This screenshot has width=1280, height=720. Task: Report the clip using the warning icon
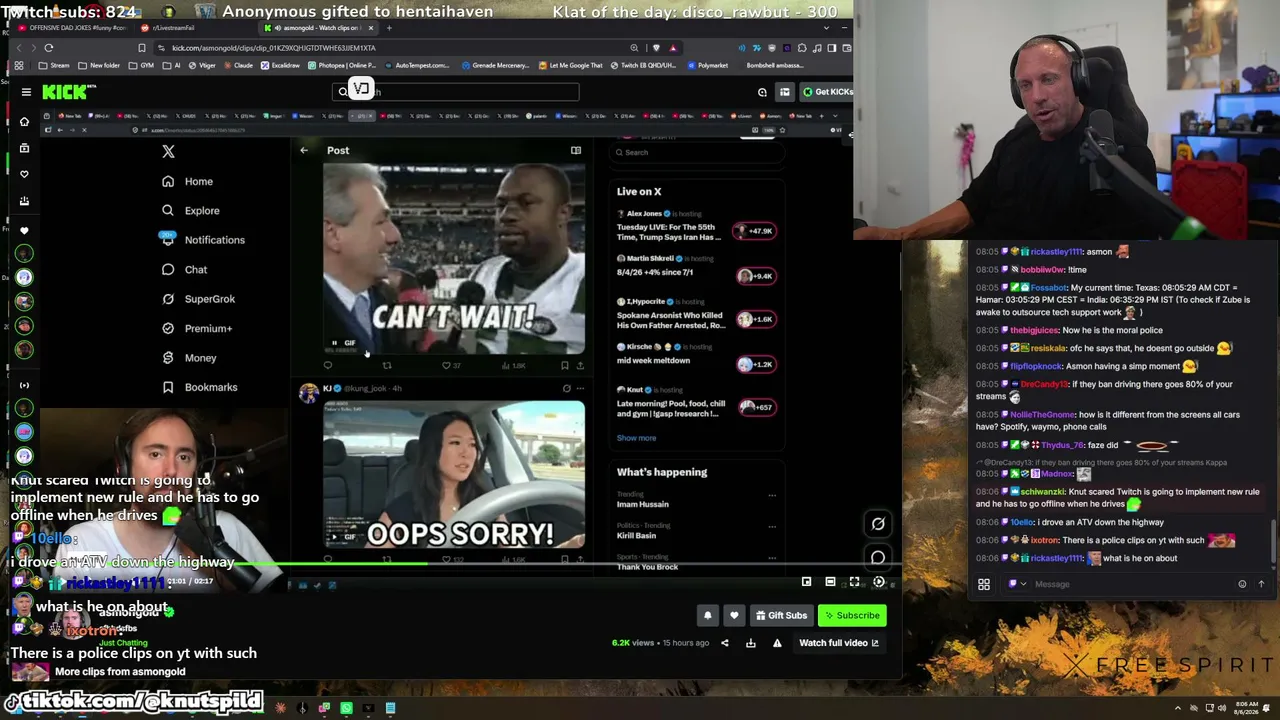pos(777,643)
